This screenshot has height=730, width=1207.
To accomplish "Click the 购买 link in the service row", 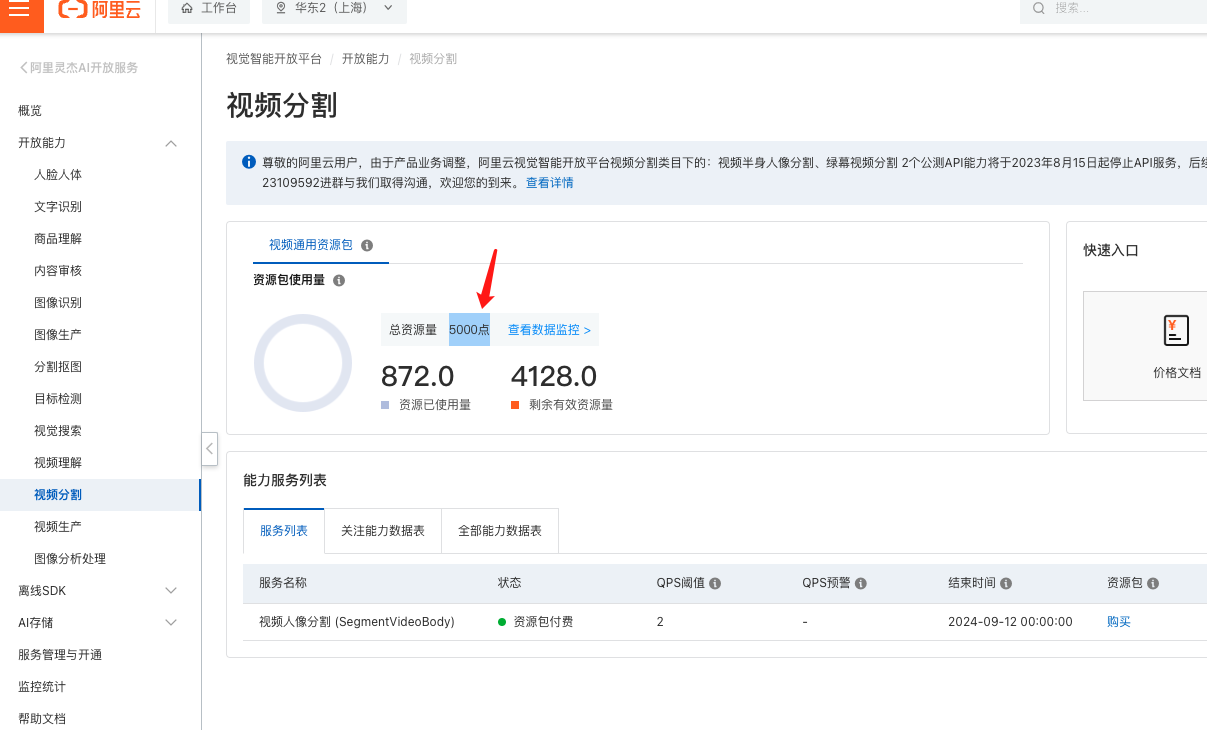I will coord(1119,622).
